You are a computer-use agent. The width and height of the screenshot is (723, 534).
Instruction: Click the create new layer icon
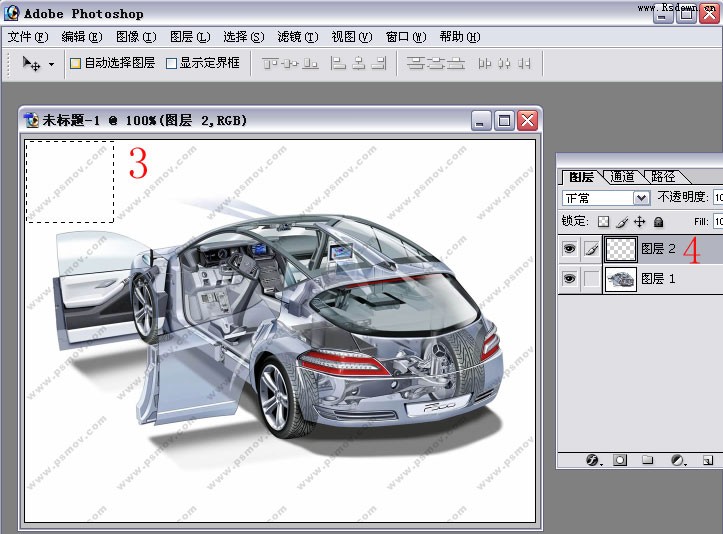[707, 460]
